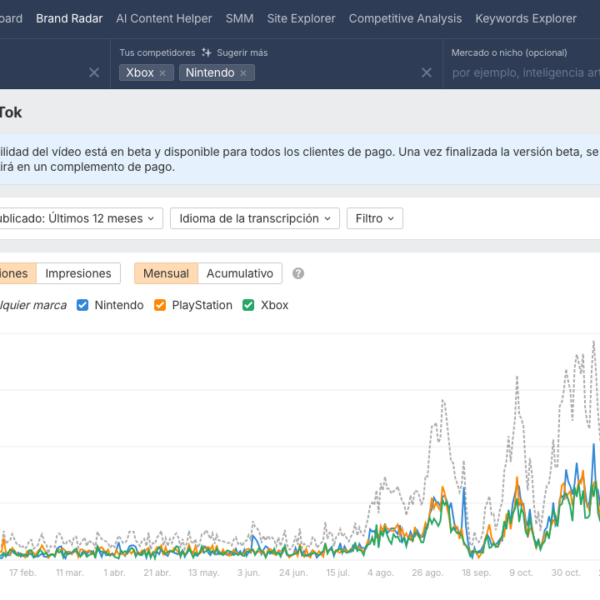The width and height of the screenshot is (600, 600).
Task: Remove the Xbox competitor tag
Action: pos(163,73)
